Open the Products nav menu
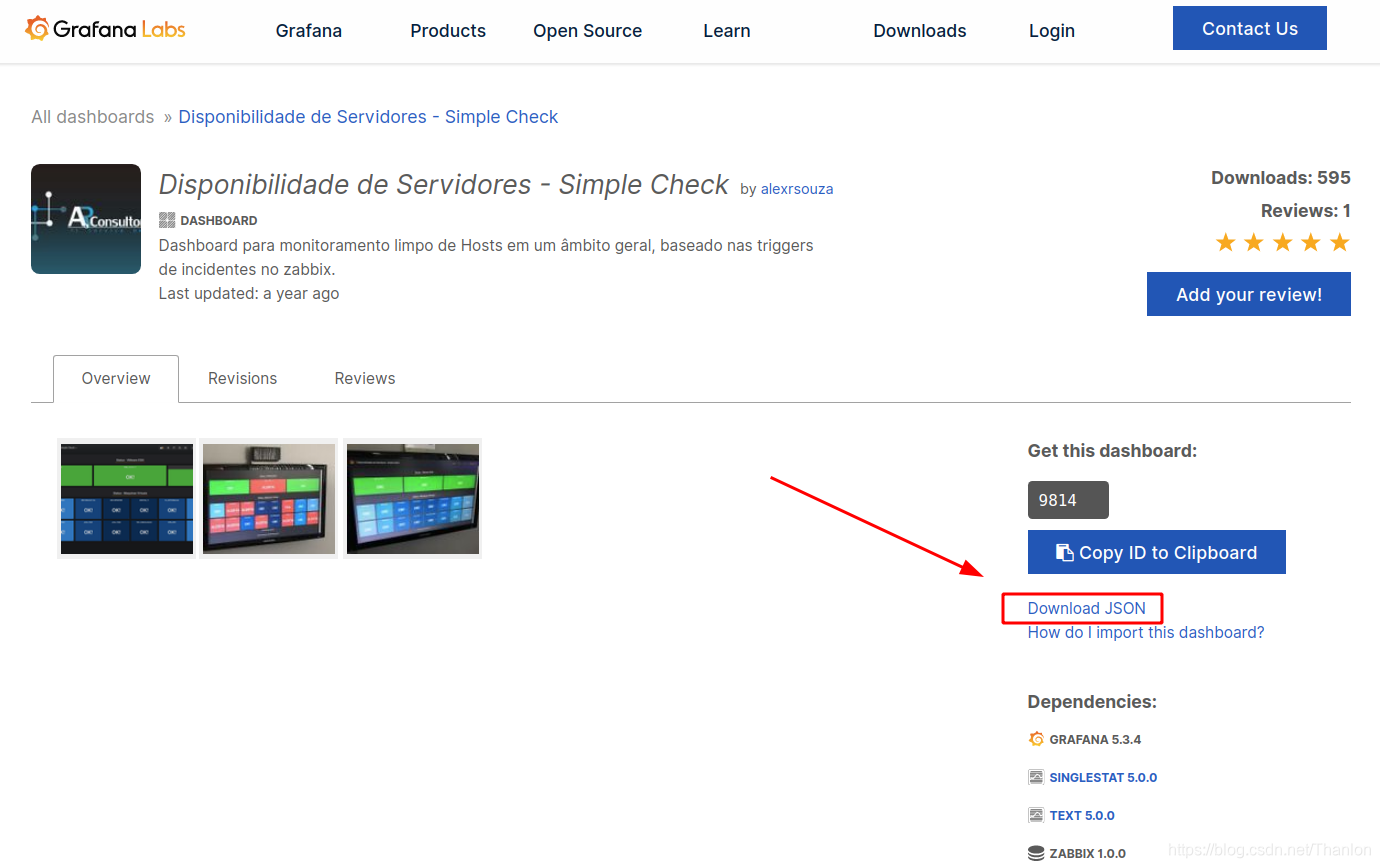Viewport: 1380px width, 868px height. click(x=448, y=31)
